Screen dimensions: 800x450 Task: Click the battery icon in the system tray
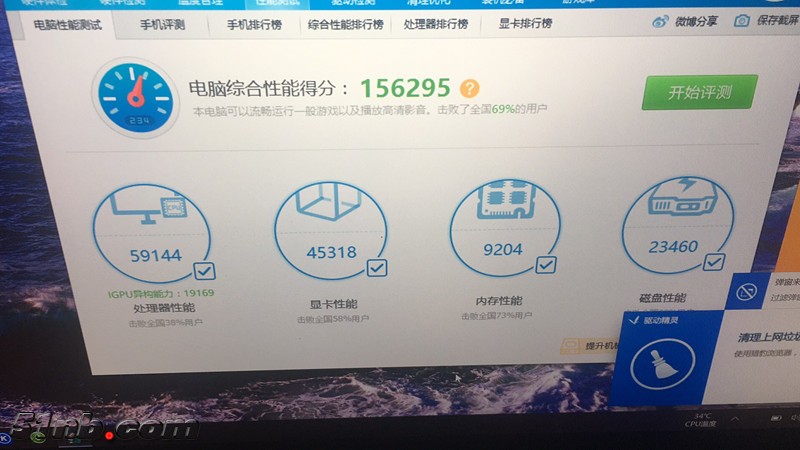click(776, 418)
